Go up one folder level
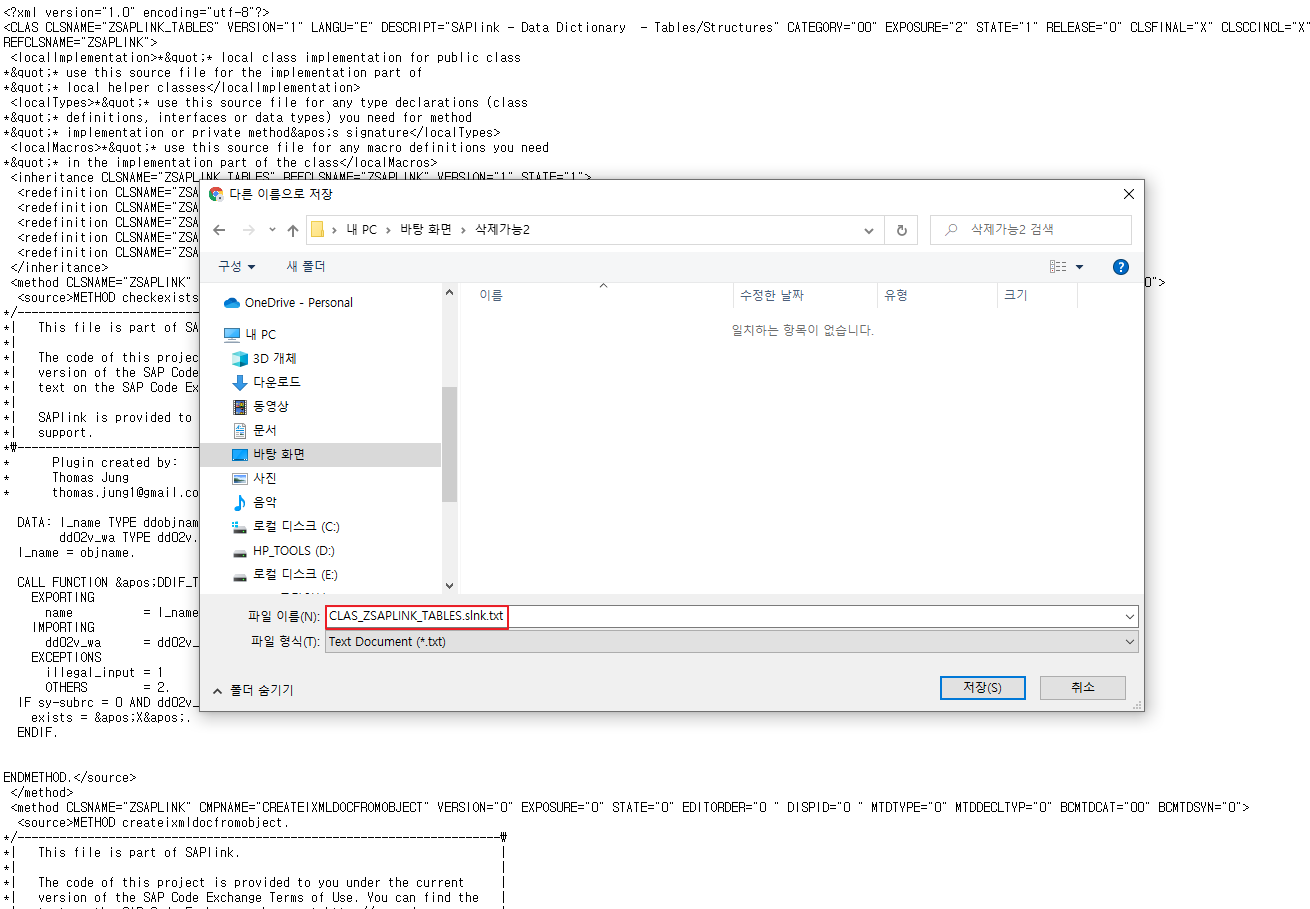The image size is (1310, 909). 292,230
